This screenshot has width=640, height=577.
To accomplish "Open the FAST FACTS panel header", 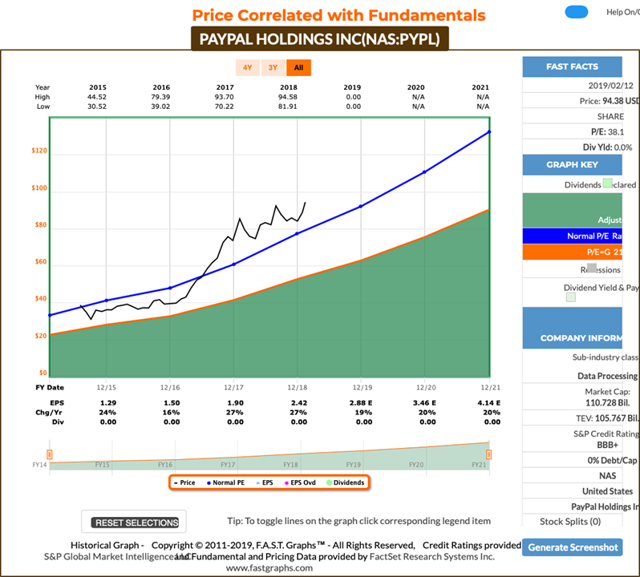I will 572,67.
